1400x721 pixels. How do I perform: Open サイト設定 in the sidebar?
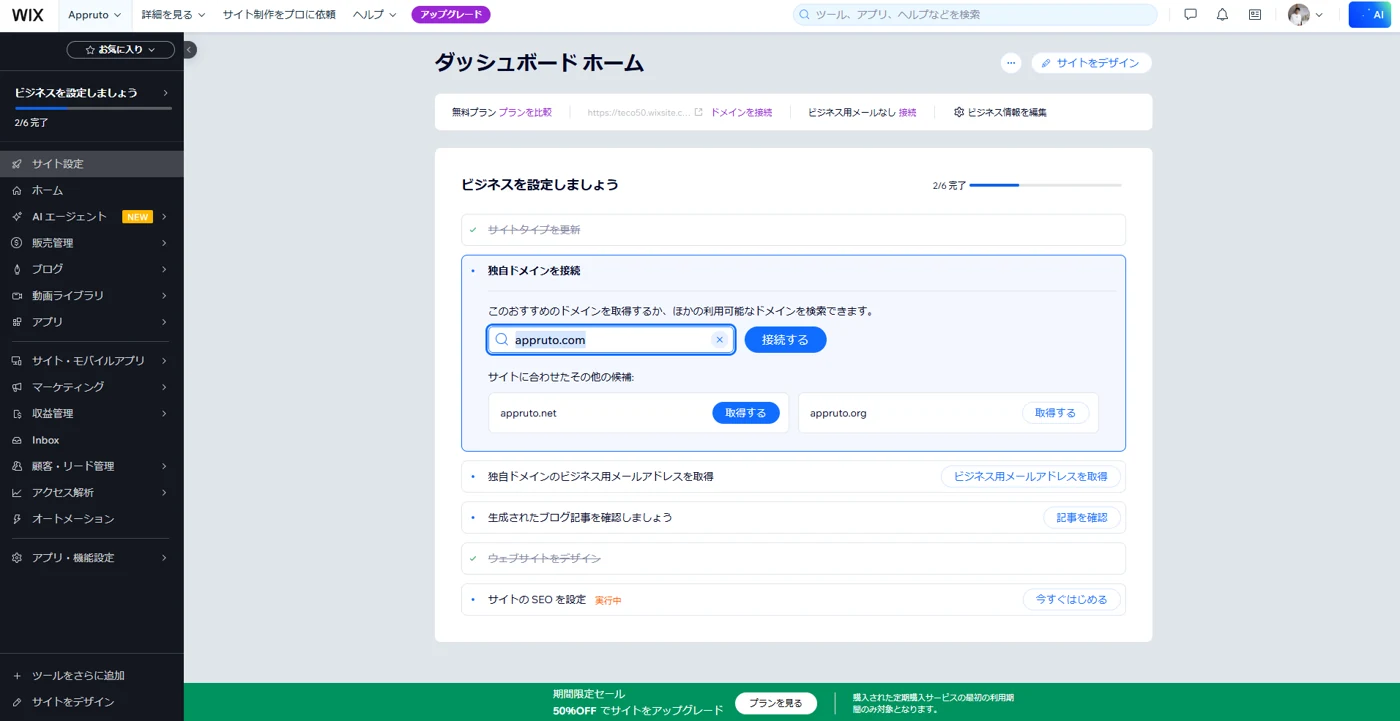point(92,164)
